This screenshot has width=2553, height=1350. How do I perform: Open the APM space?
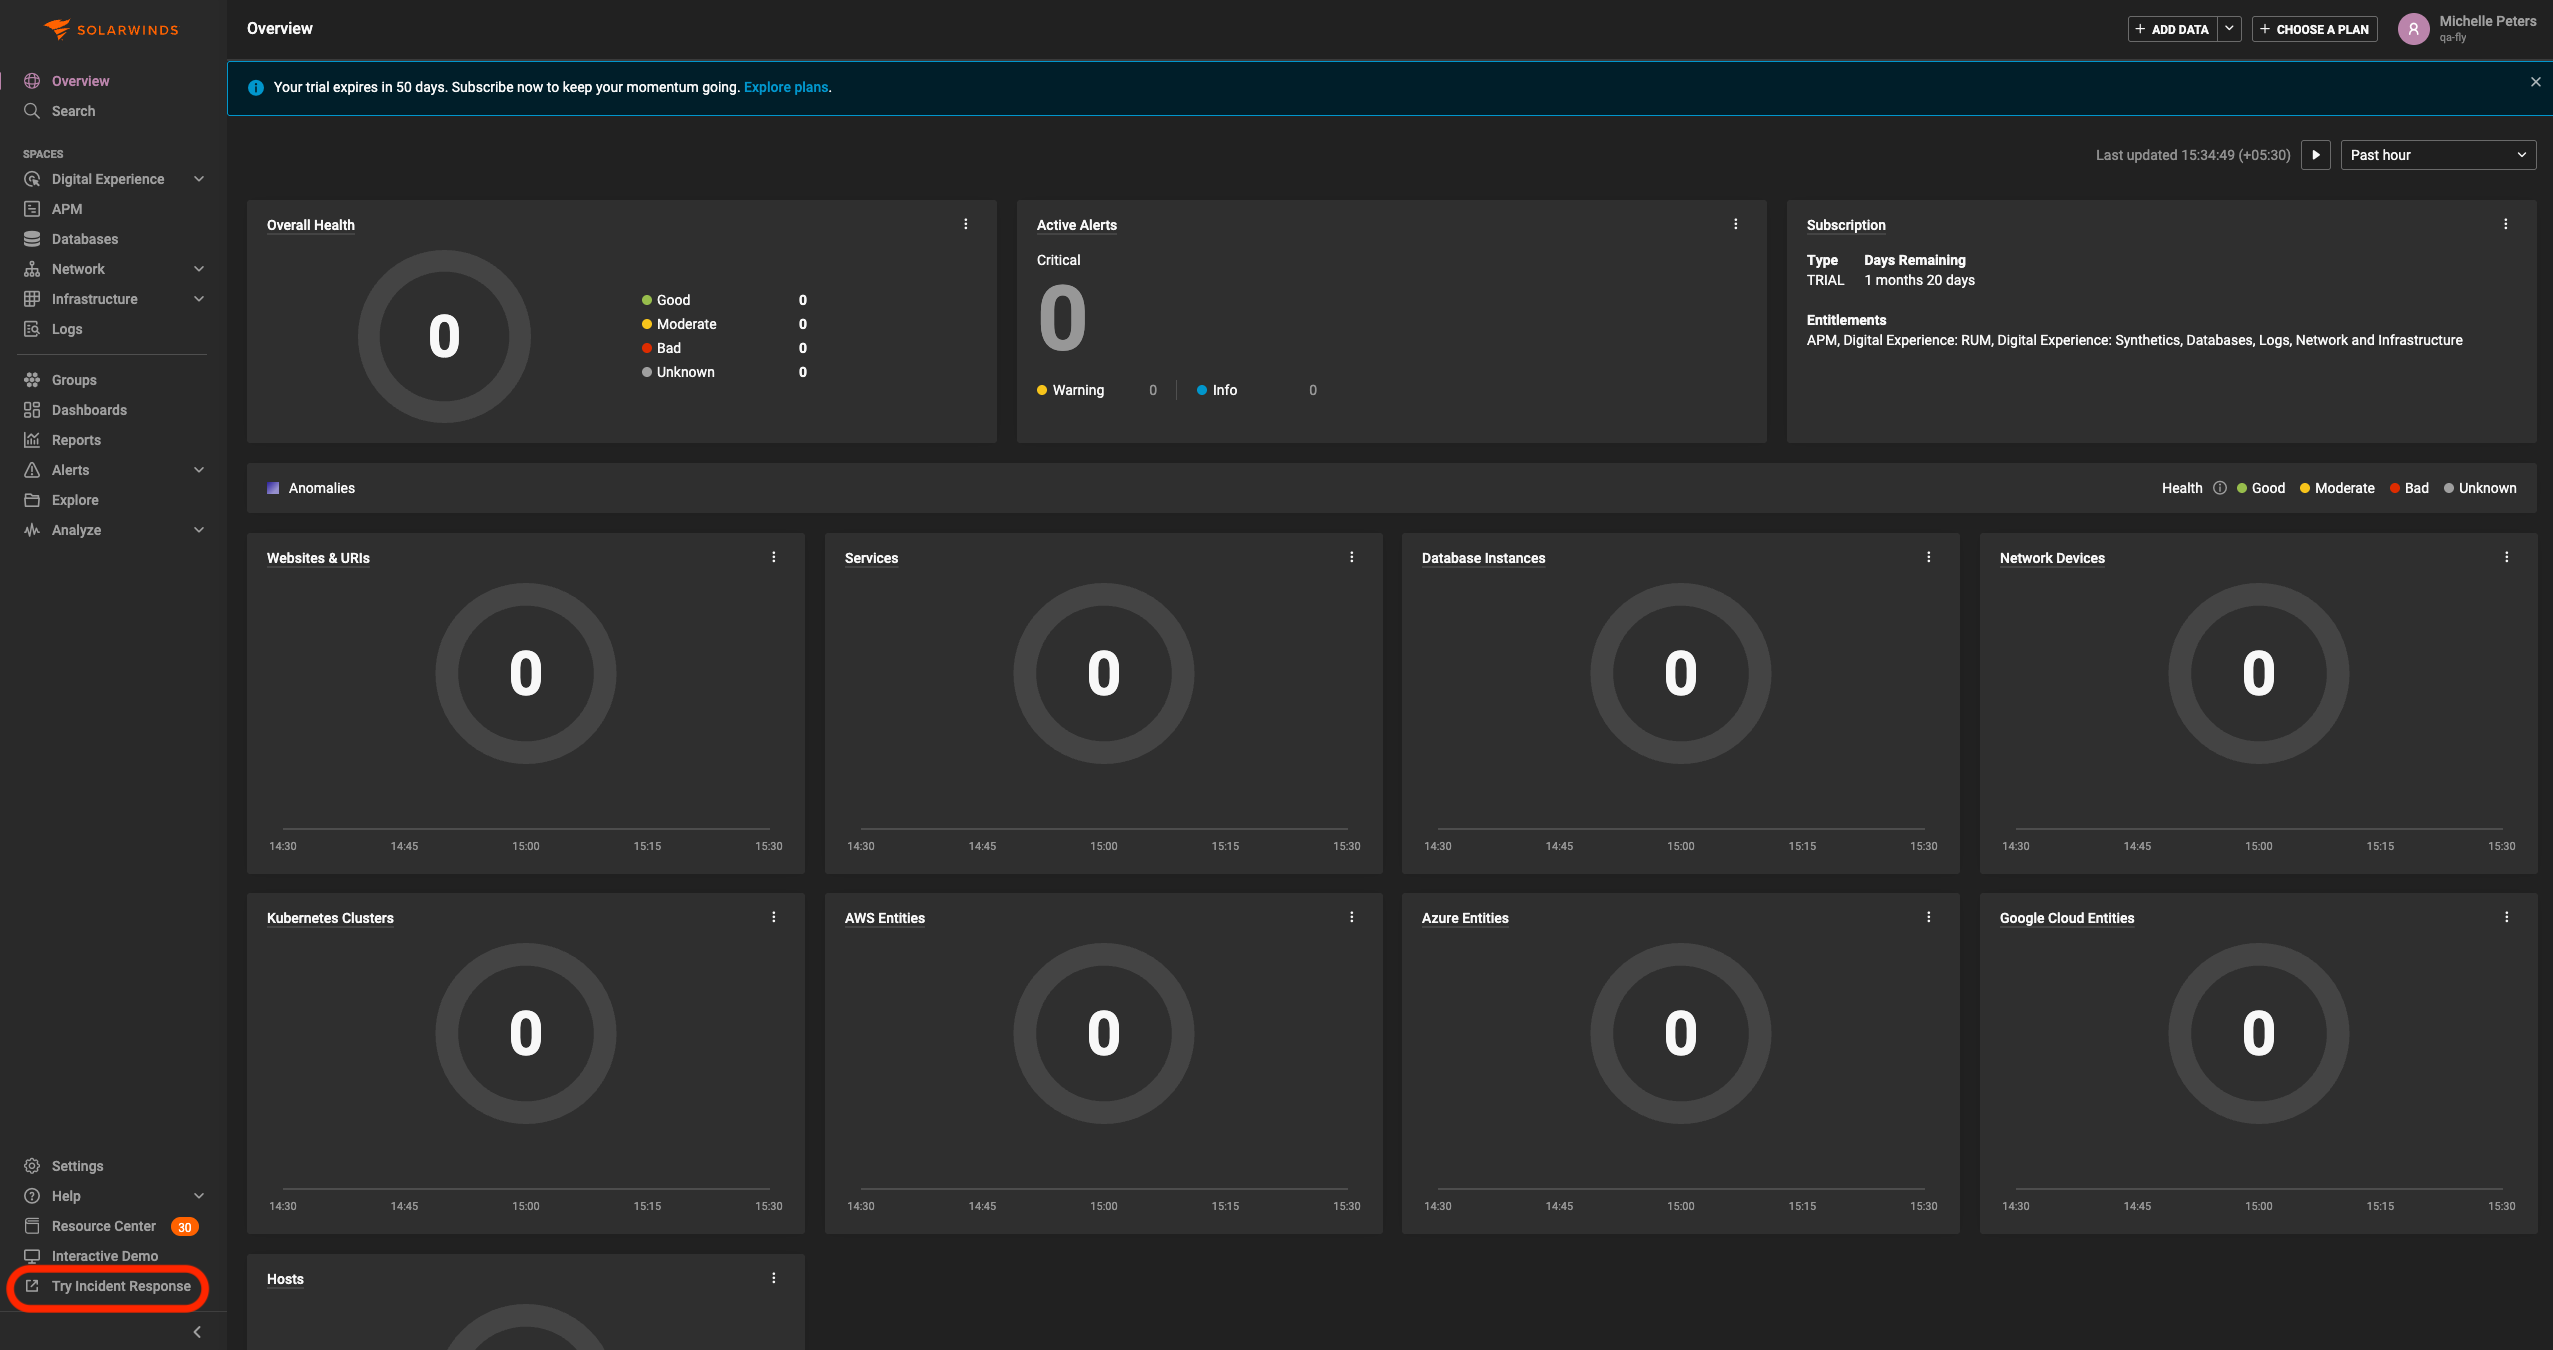coord(66,209)
